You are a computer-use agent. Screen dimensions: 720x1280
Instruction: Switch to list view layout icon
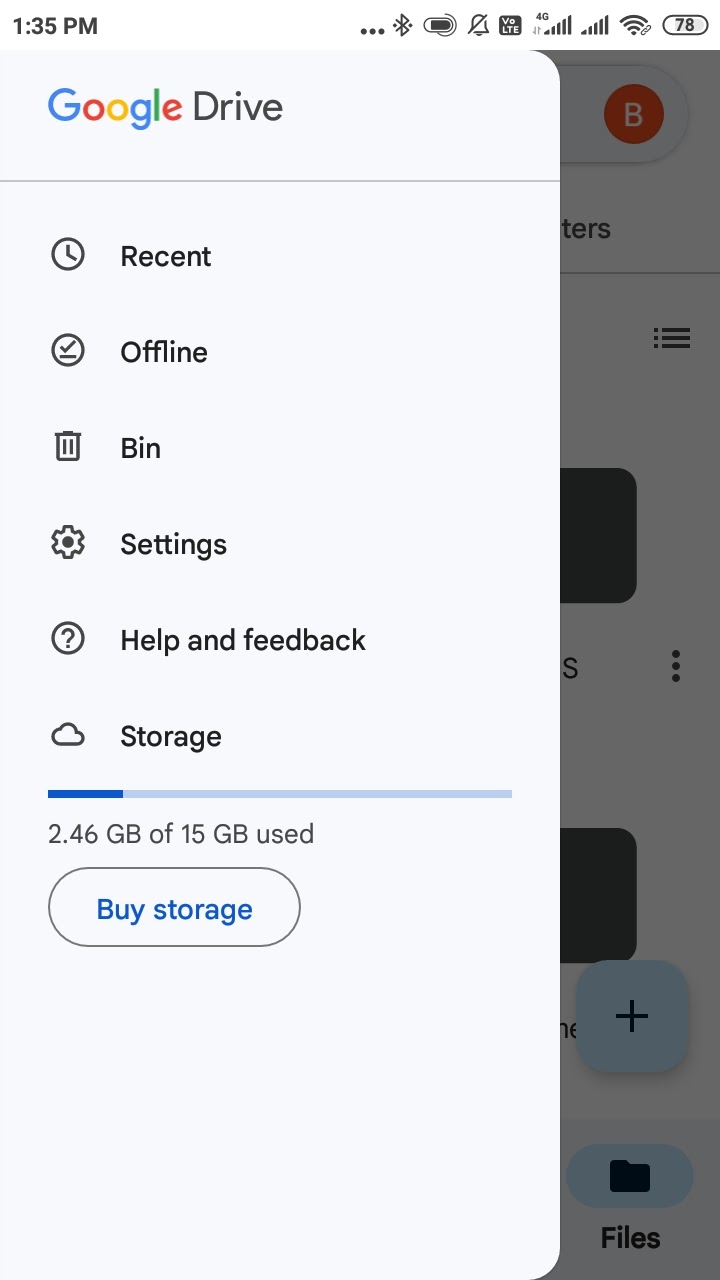[672, 338]
